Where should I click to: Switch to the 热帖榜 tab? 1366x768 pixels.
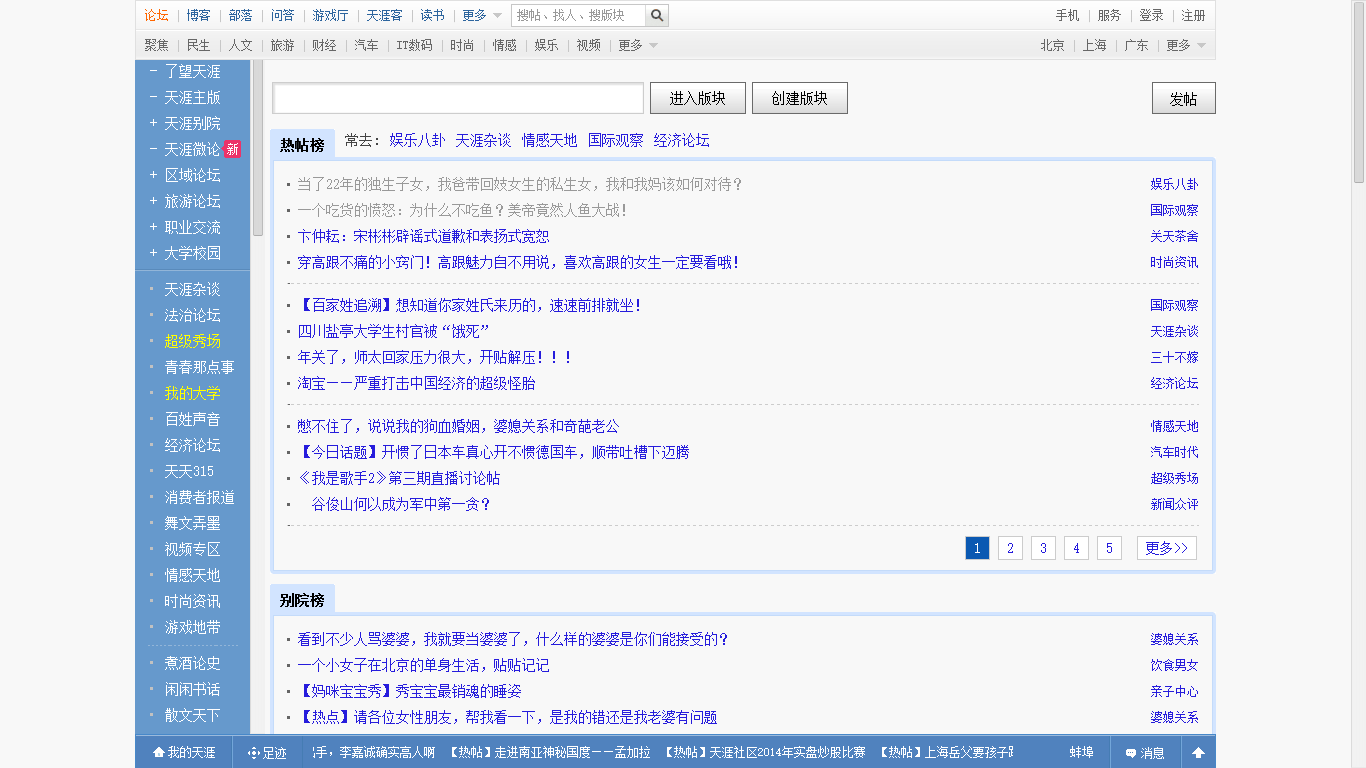(x=302, y=145)
